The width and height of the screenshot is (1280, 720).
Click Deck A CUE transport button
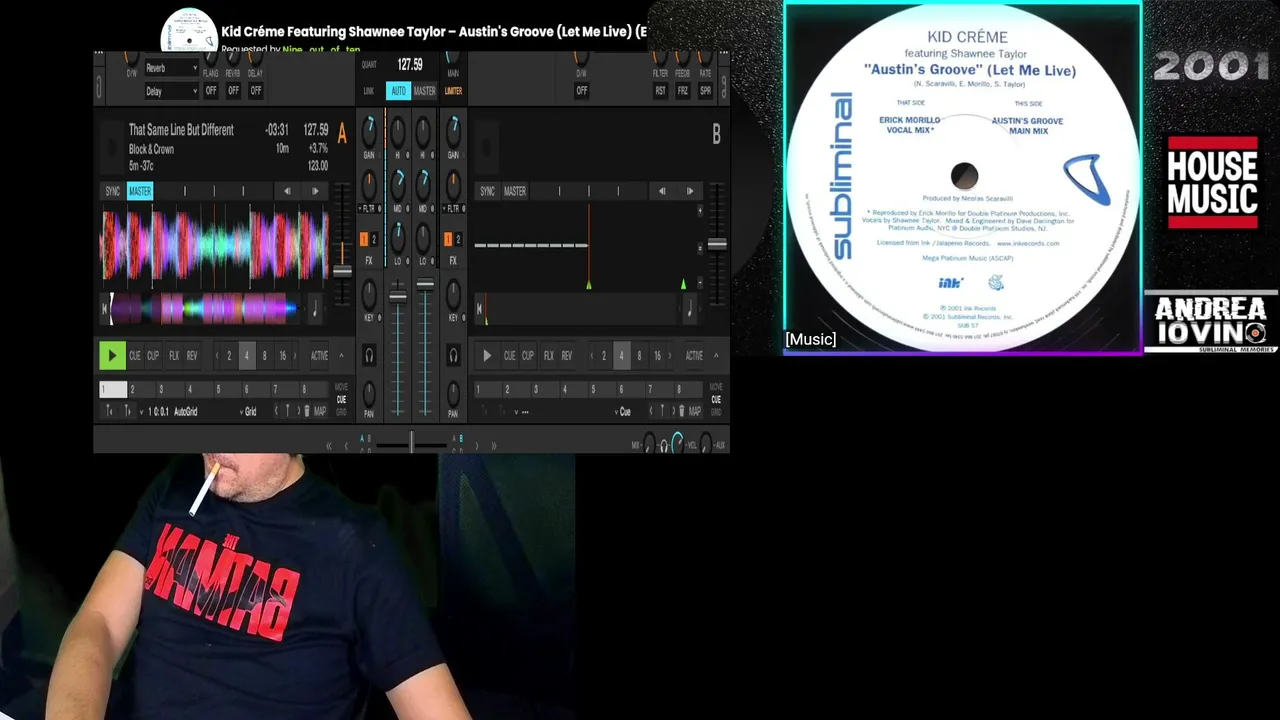pos(135,356)
